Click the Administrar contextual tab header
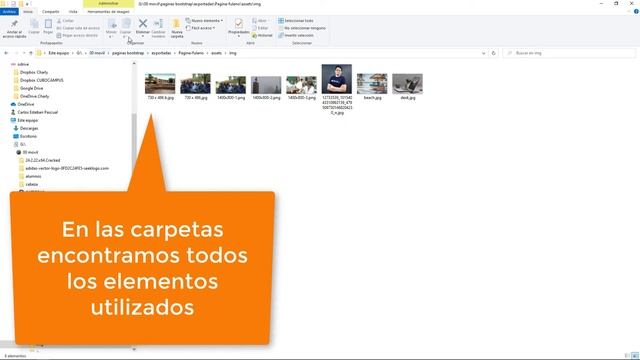640x360 pixels. point(109,4)
